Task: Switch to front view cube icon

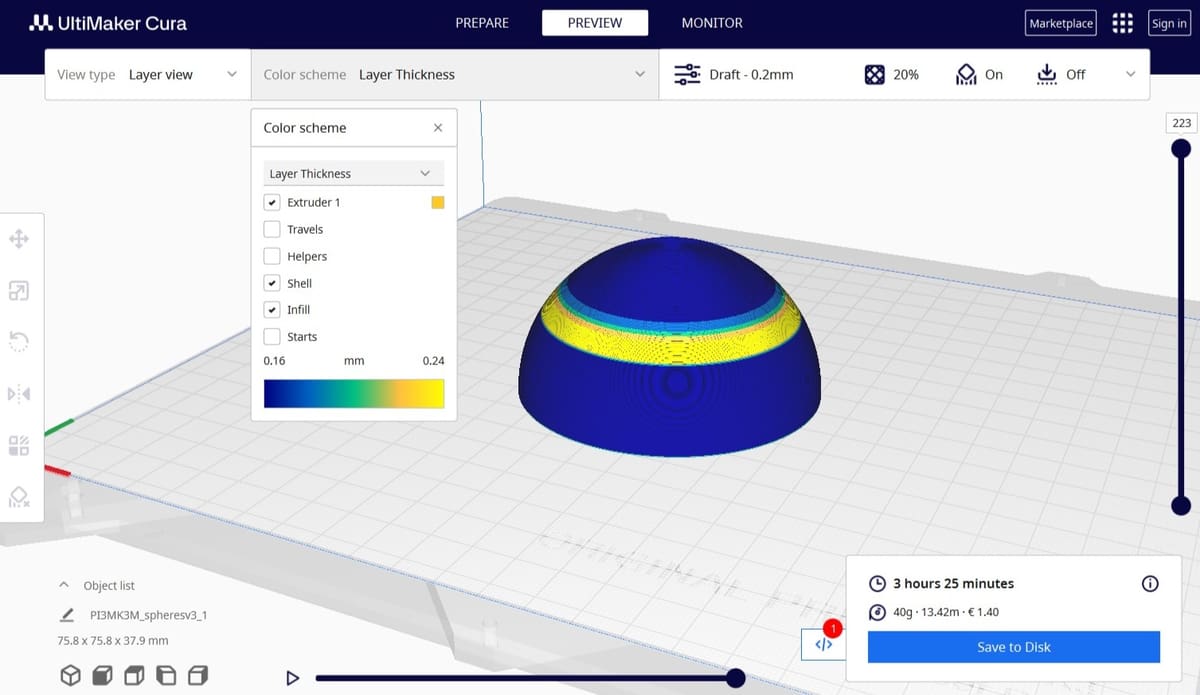Action: [x=102, y=676]
